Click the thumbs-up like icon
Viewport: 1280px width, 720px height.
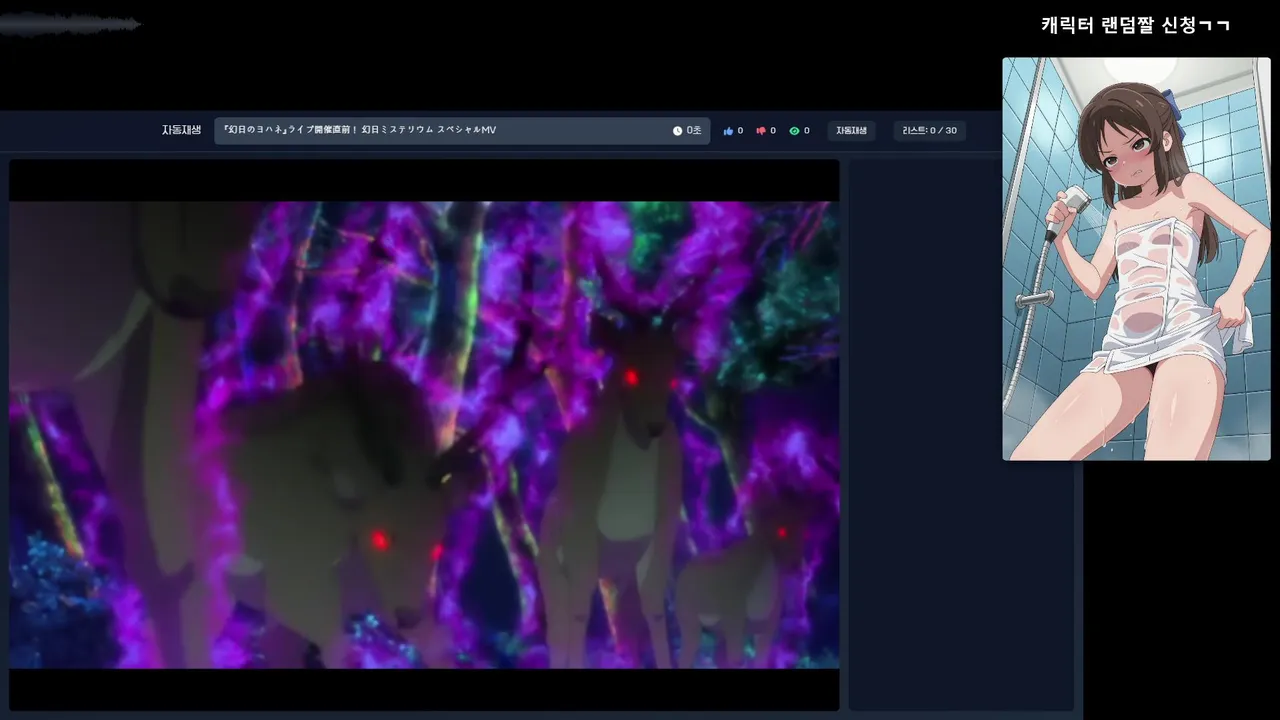(728, 131)
